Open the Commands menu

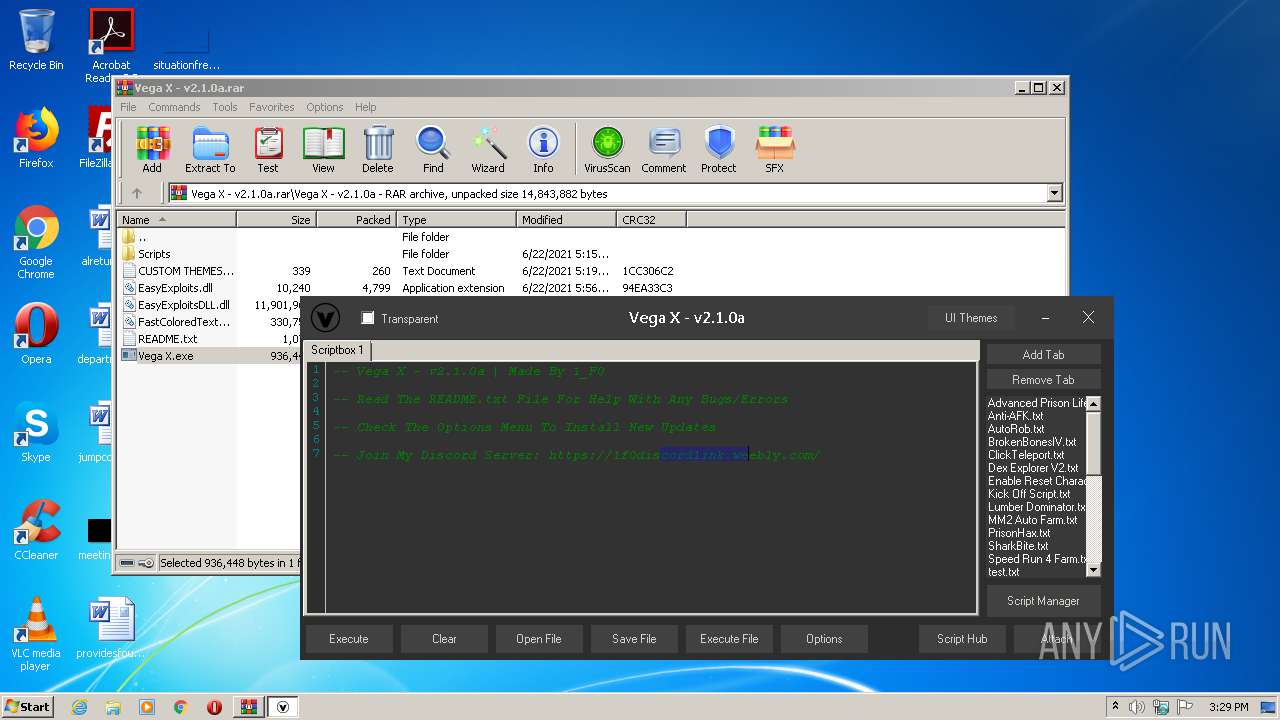pyautogui.click(x=174, y=107)
